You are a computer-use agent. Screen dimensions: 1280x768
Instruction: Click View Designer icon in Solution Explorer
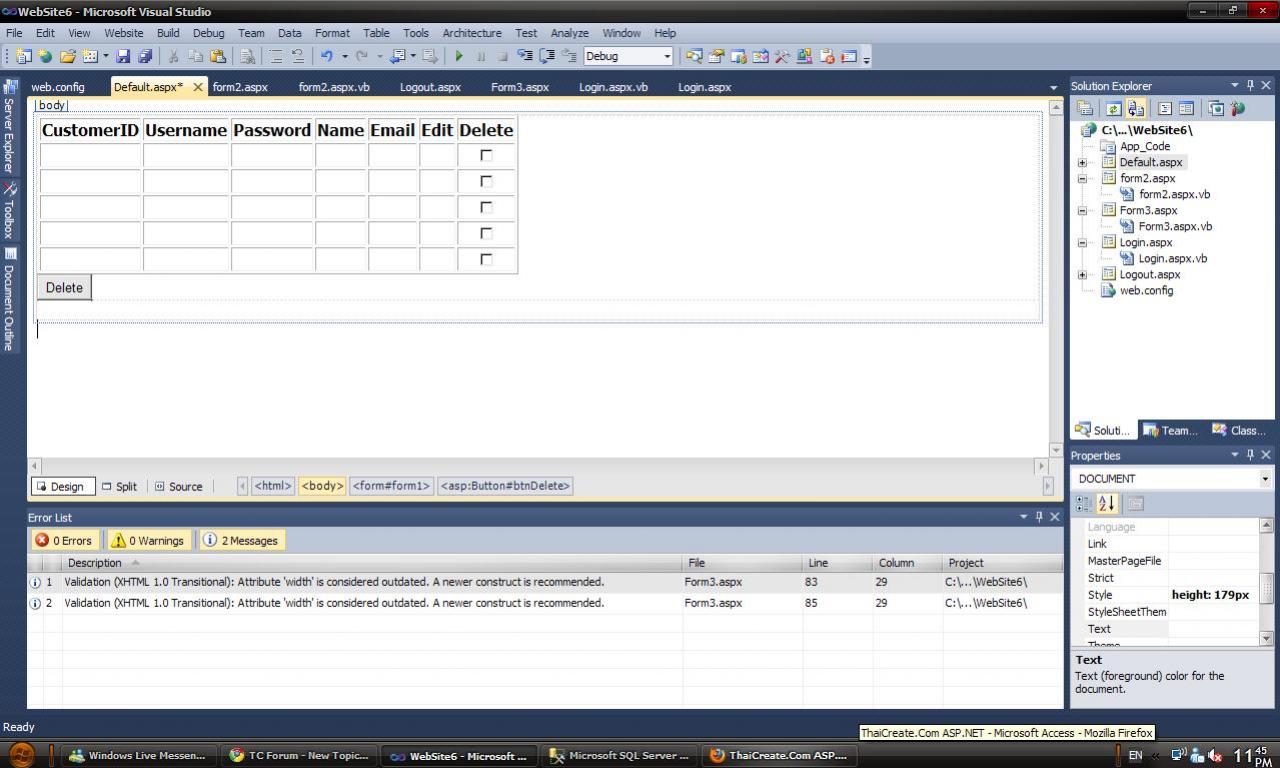point(1186,109)
